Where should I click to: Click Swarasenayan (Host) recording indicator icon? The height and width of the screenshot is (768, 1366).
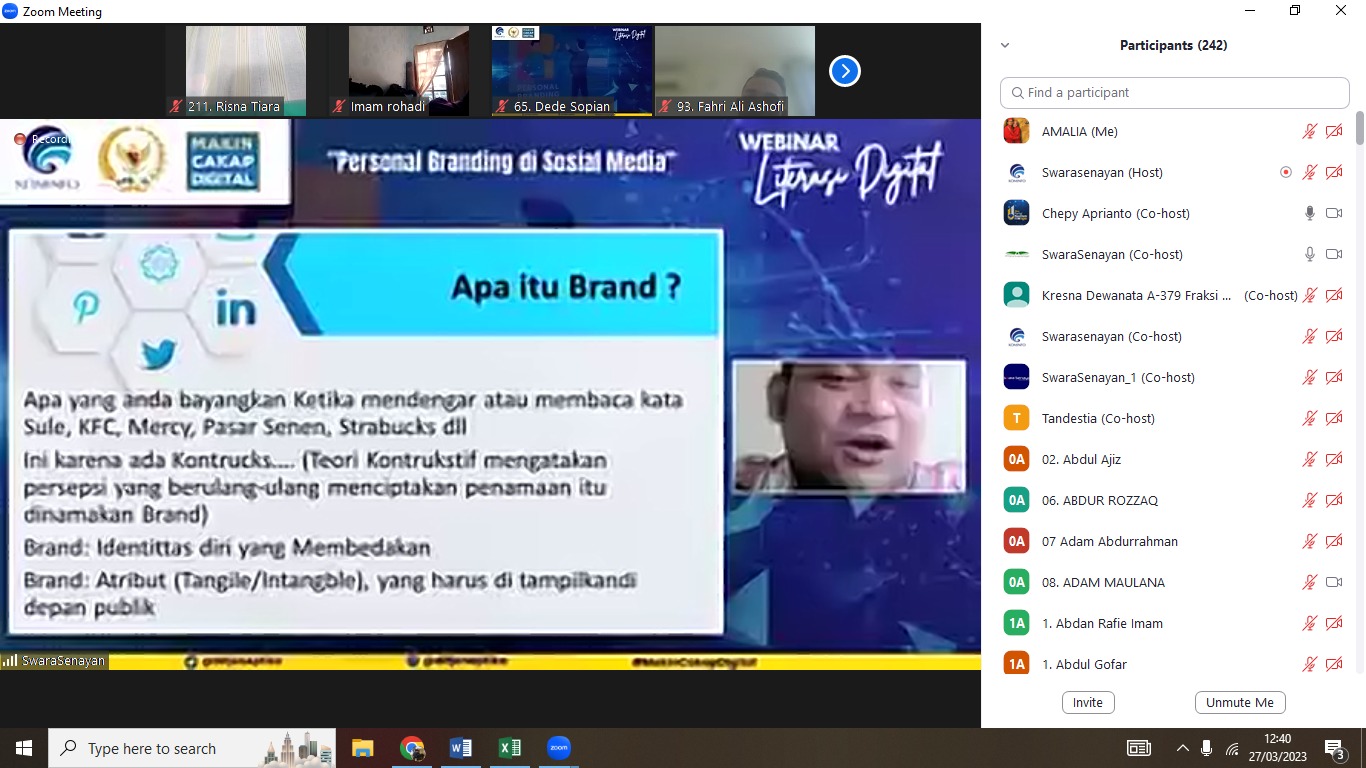tap(1286, 172)
